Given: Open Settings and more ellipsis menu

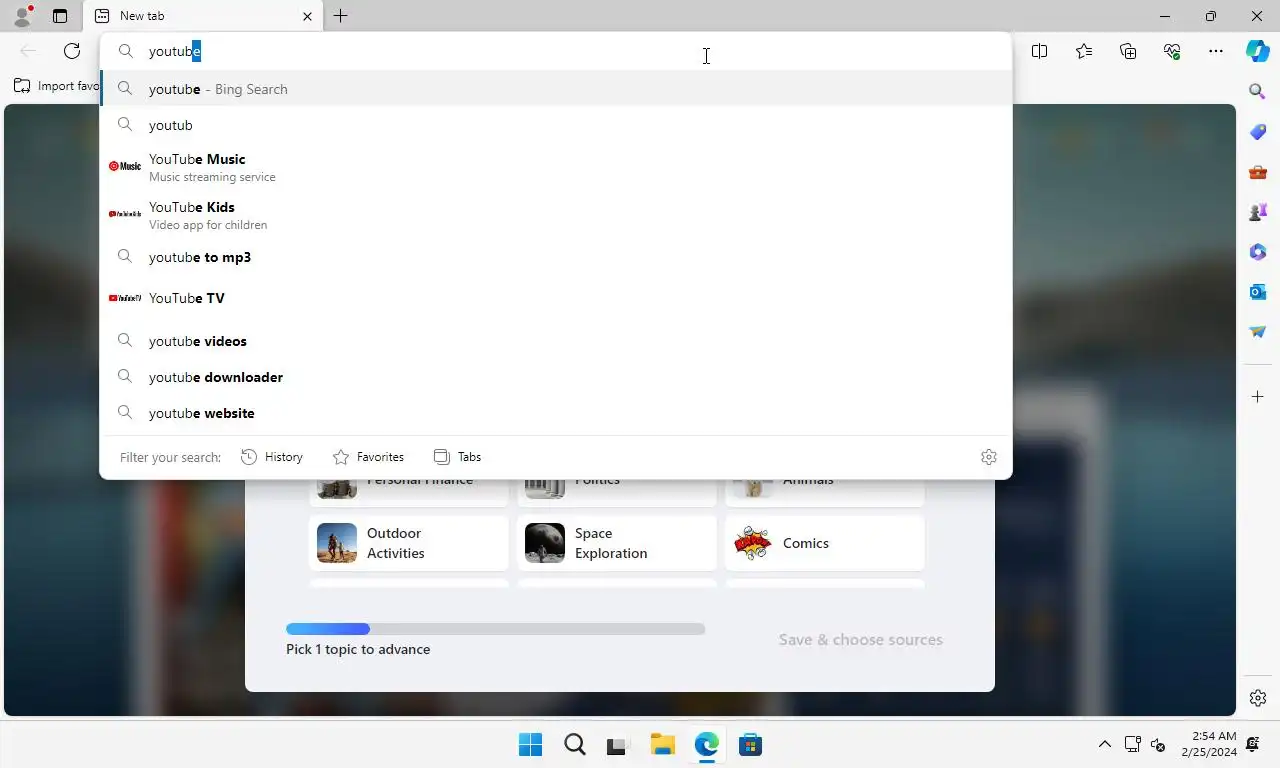Looking at the screenshot, I should point(1216,51).
